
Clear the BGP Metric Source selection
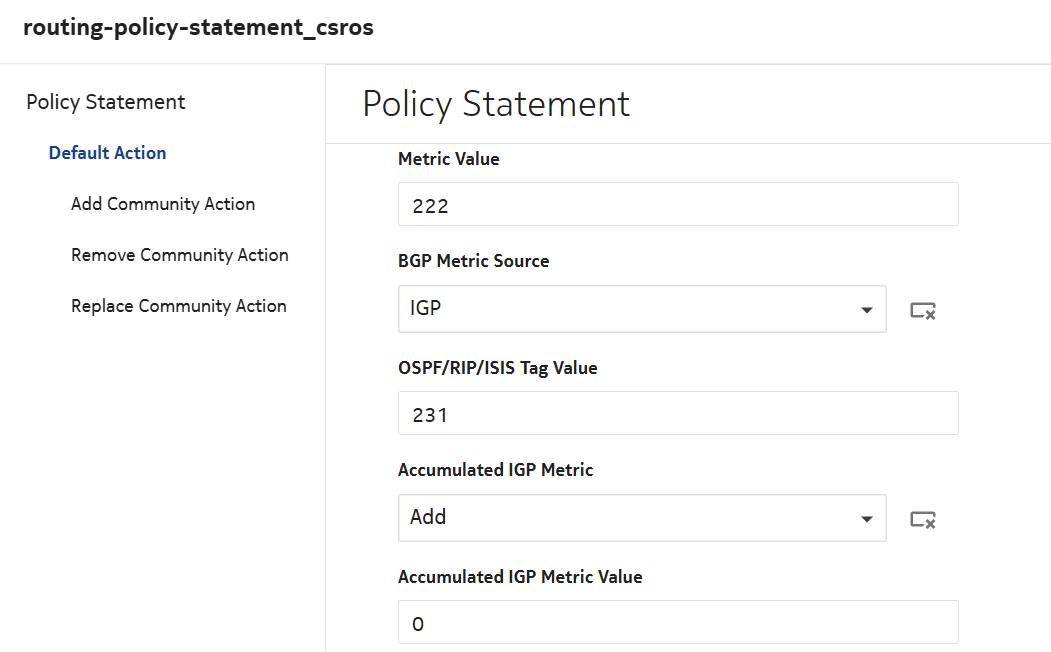coord(922,310)
